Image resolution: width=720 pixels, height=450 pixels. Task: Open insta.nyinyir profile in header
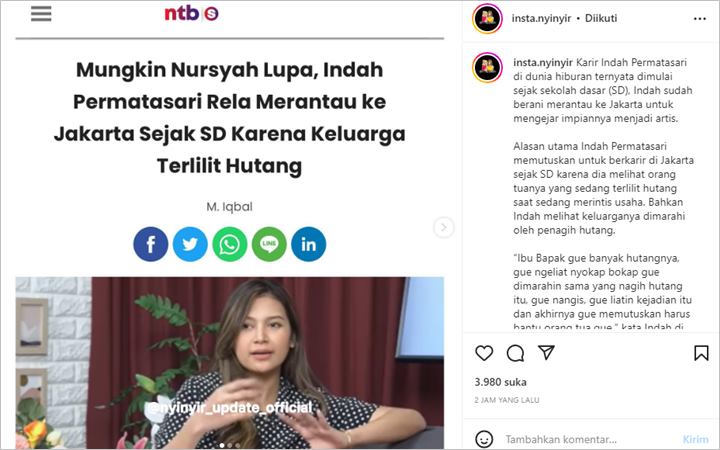click(541, 18)
